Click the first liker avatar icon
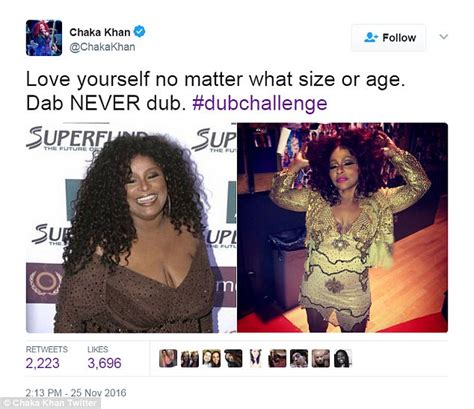 (x=168, y=358)
